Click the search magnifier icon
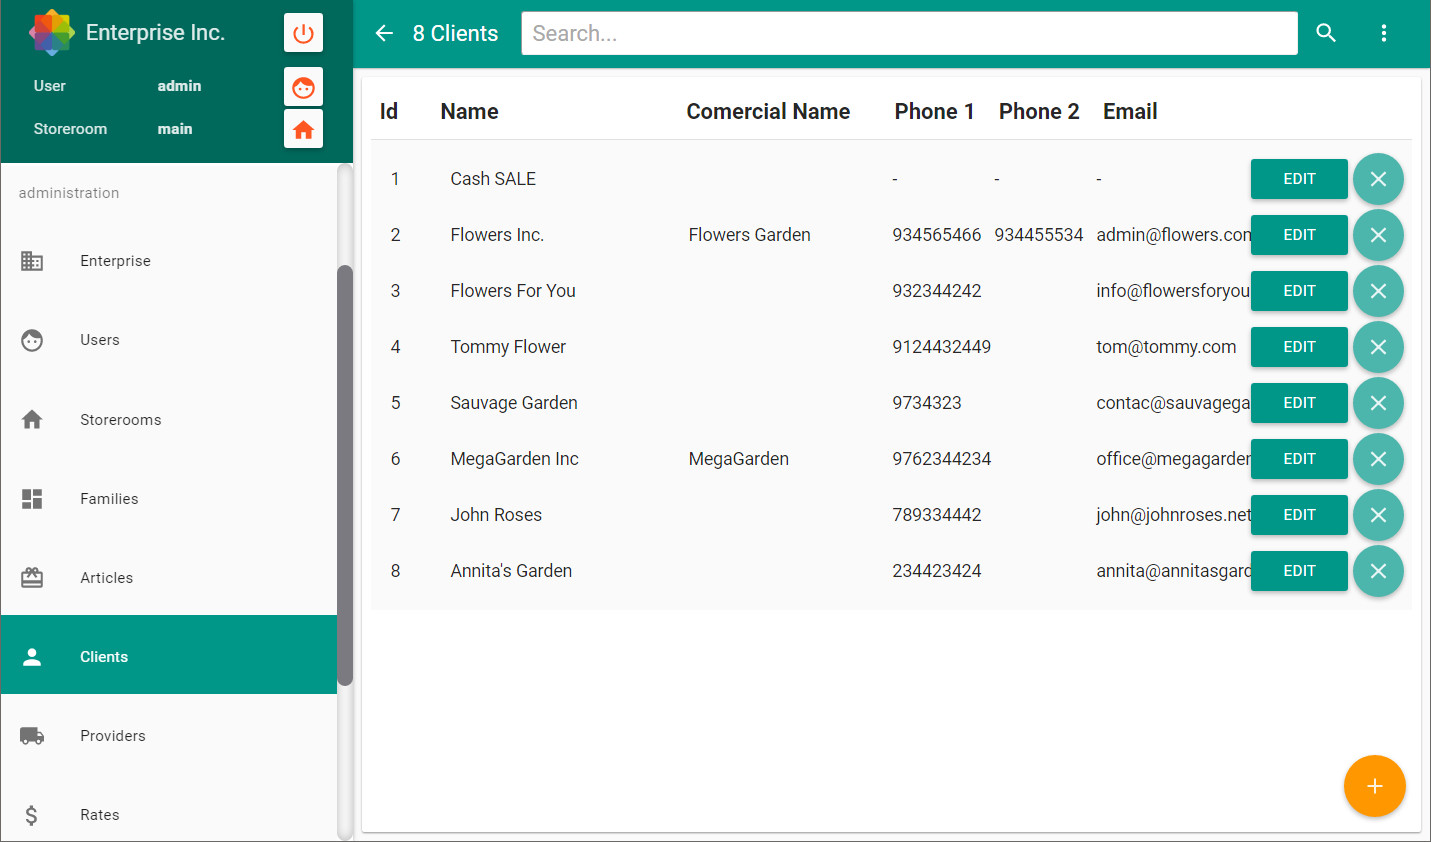The width and height of the screenshot is (1431, 842). pyautogui.click(x=1326, y=33)
